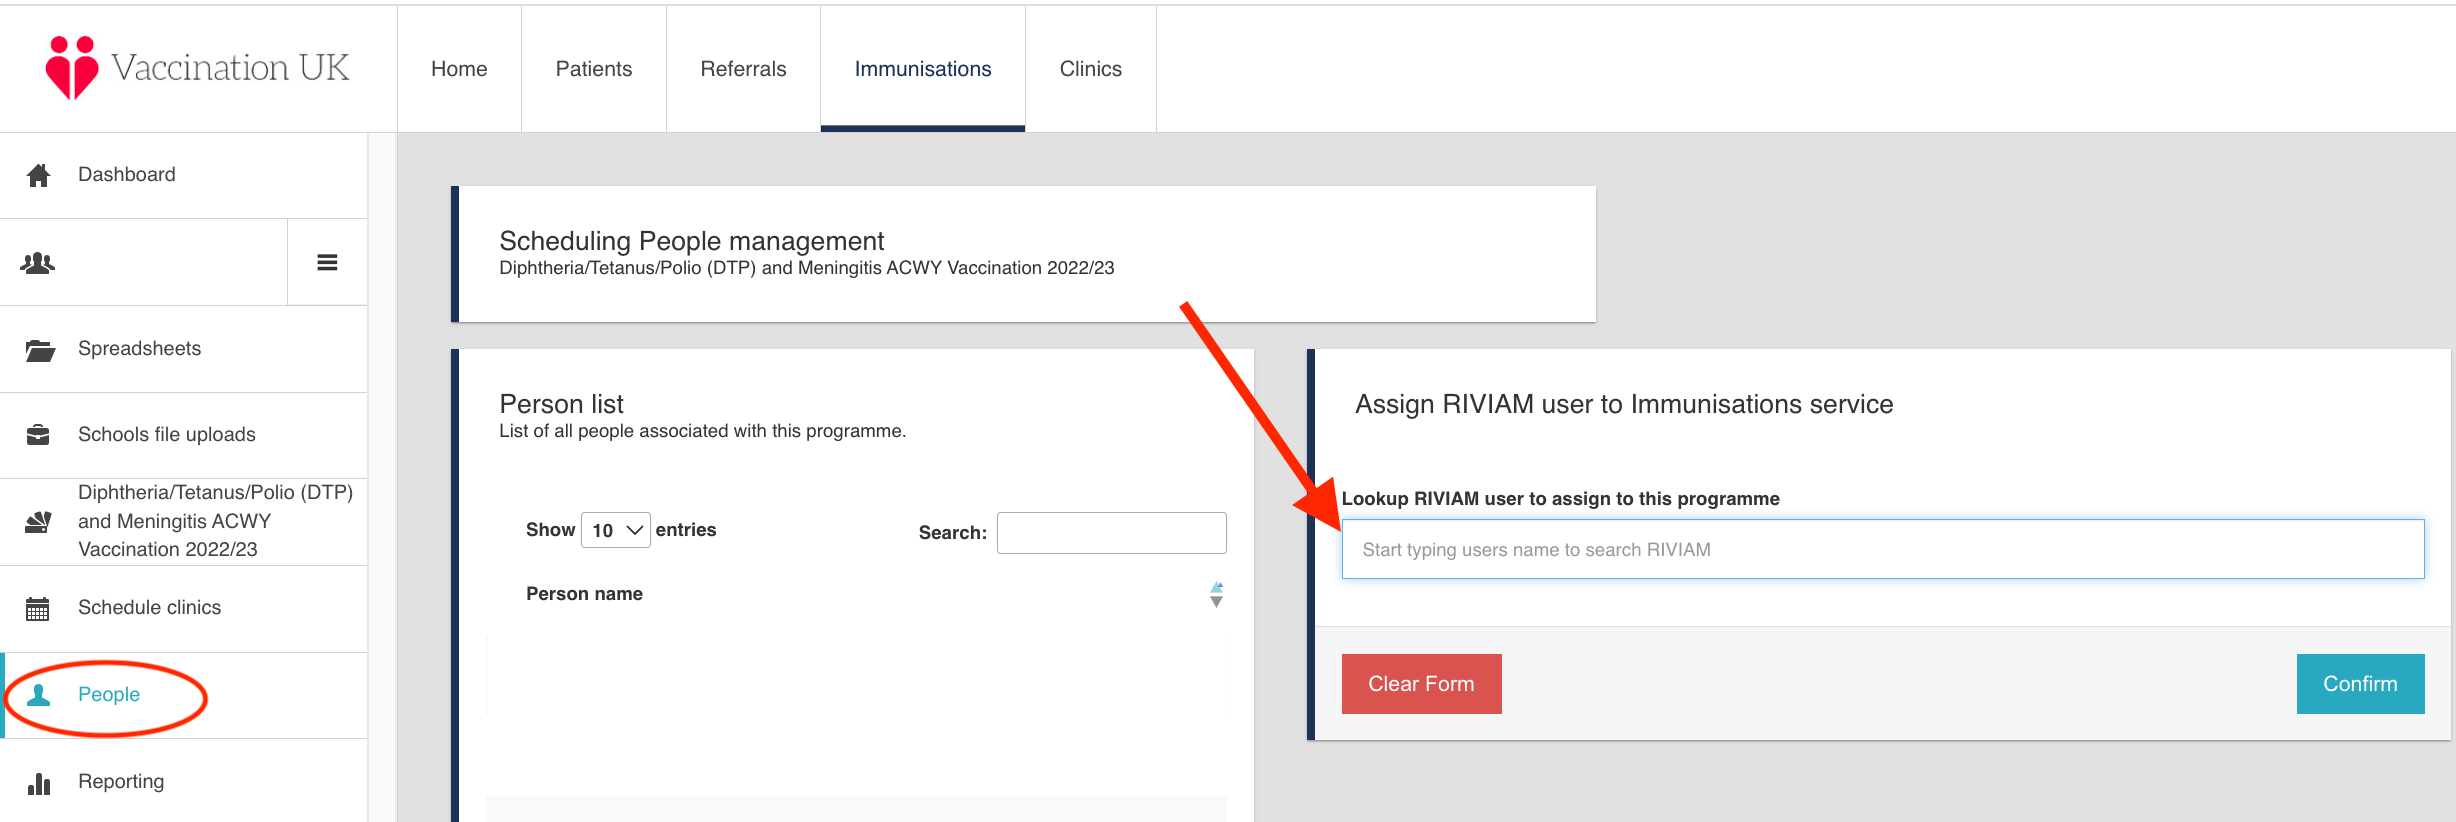Click the Spreadsheets folder icon
This screenshot has height=822, width=2456.
click(x=39, y=350)
